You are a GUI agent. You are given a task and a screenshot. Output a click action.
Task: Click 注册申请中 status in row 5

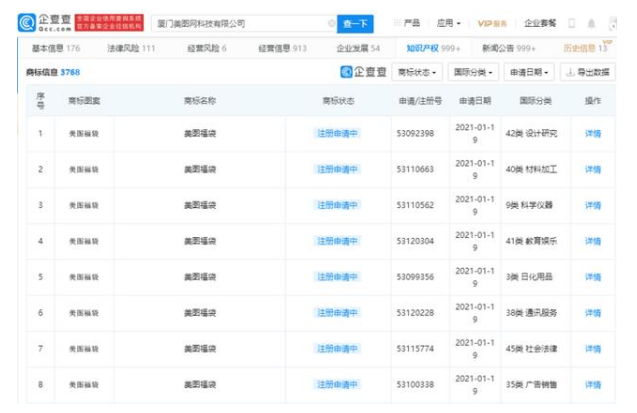click(x=337, y=277)
